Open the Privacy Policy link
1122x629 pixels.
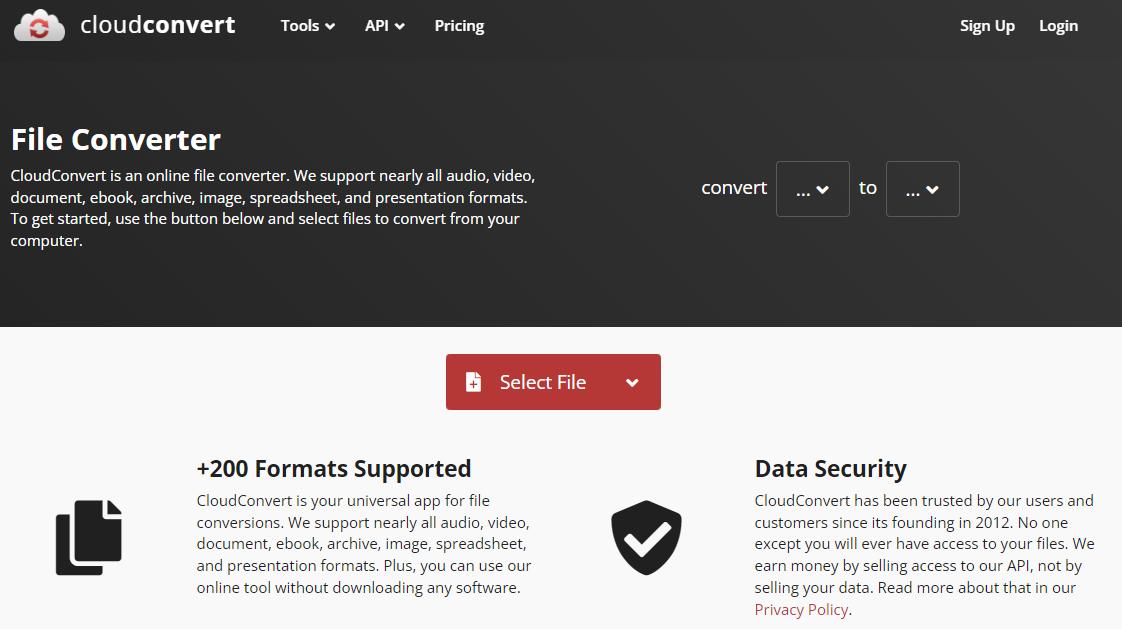pyautogui.click(x=801, y=610)
